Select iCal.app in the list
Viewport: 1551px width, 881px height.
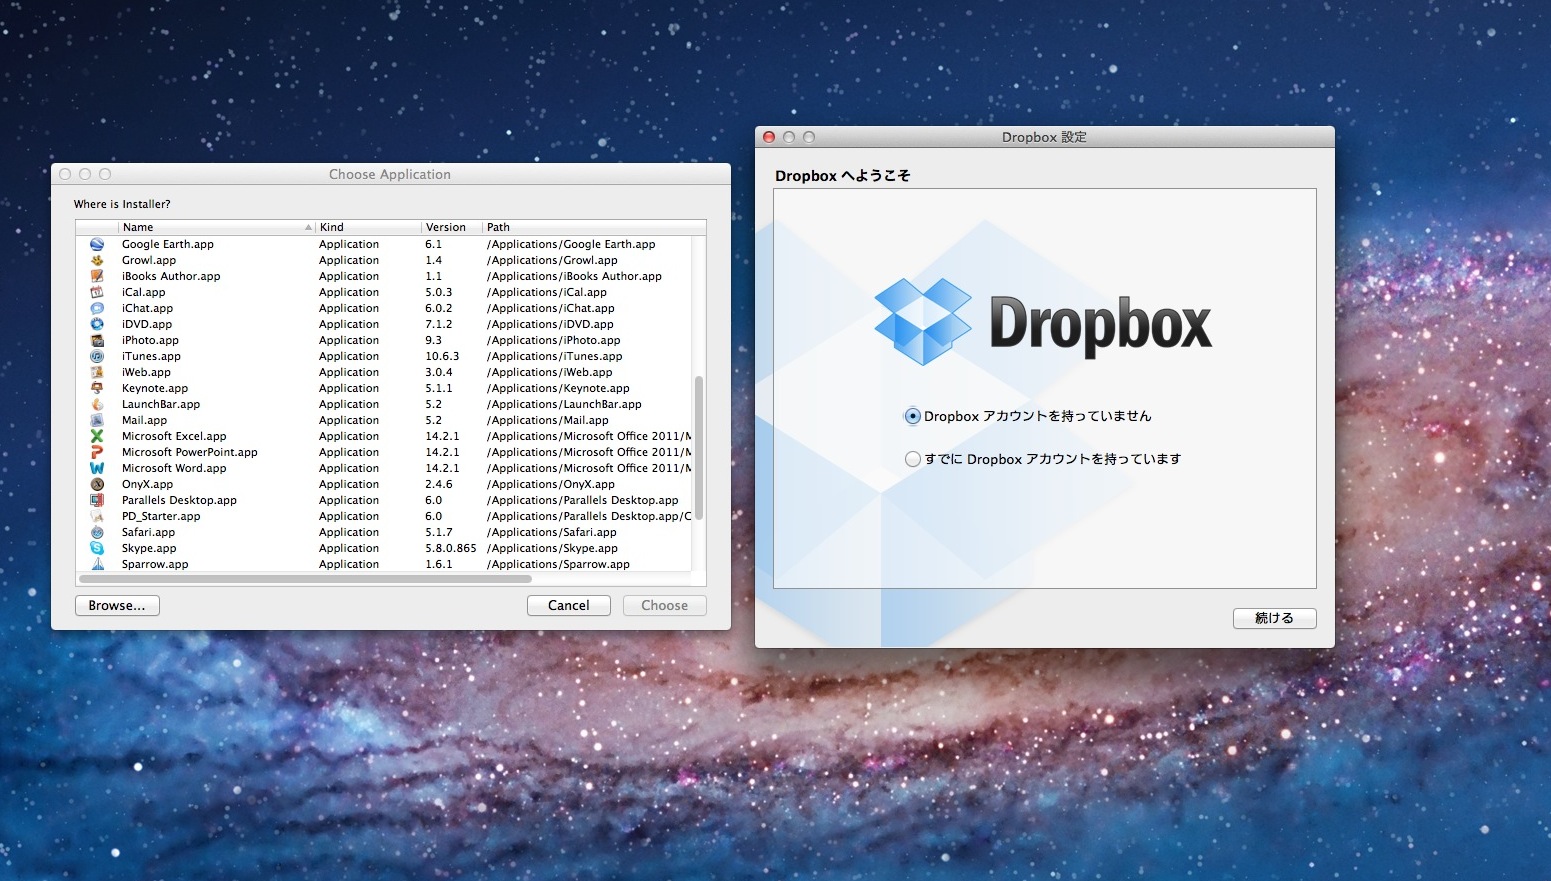tap(144, 292)
